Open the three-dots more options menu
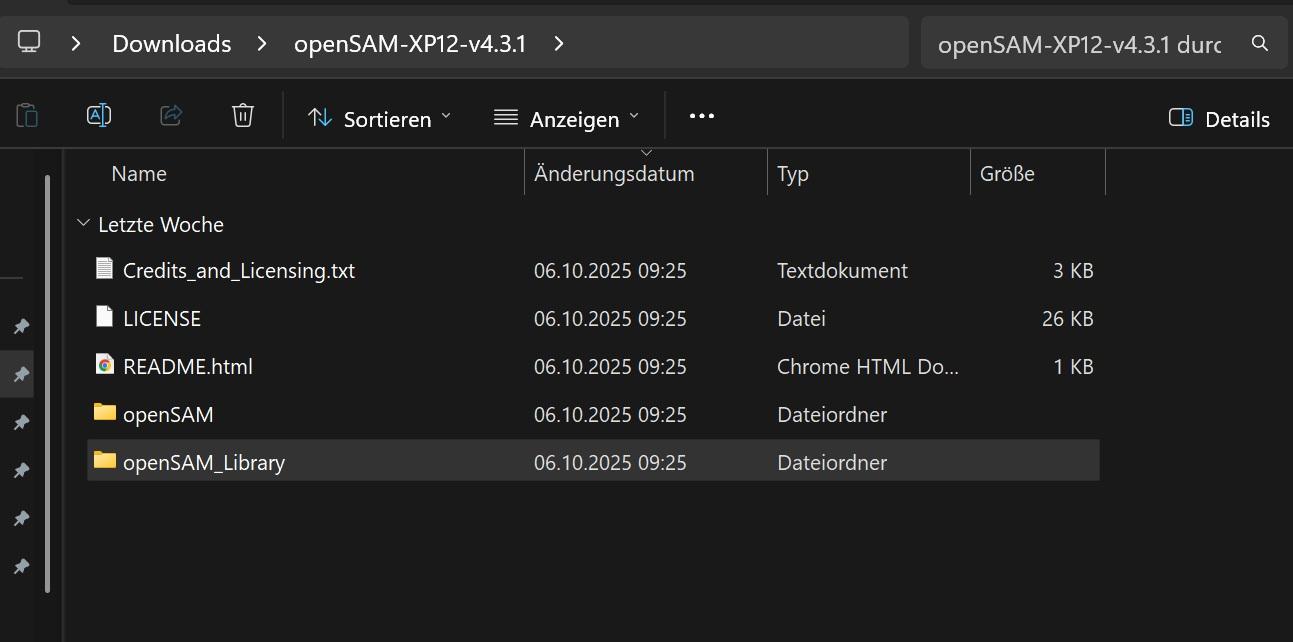This screenshot has height=642, width=1293. coord(702,117)
